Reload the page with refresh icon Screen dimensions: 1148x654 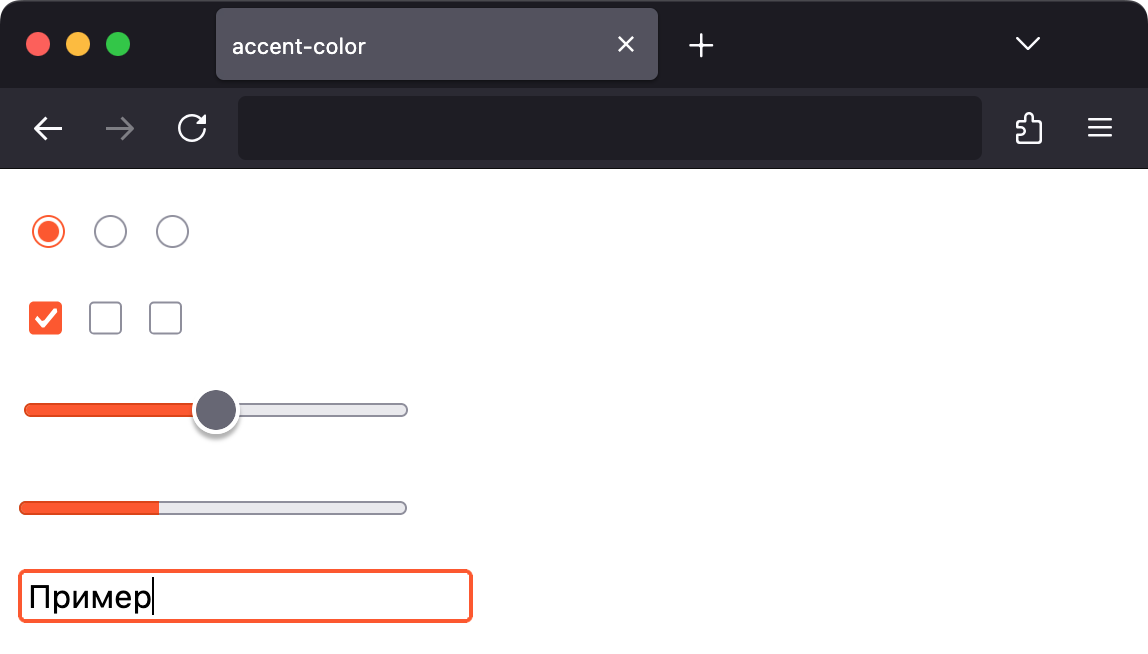tap(193, 128)
